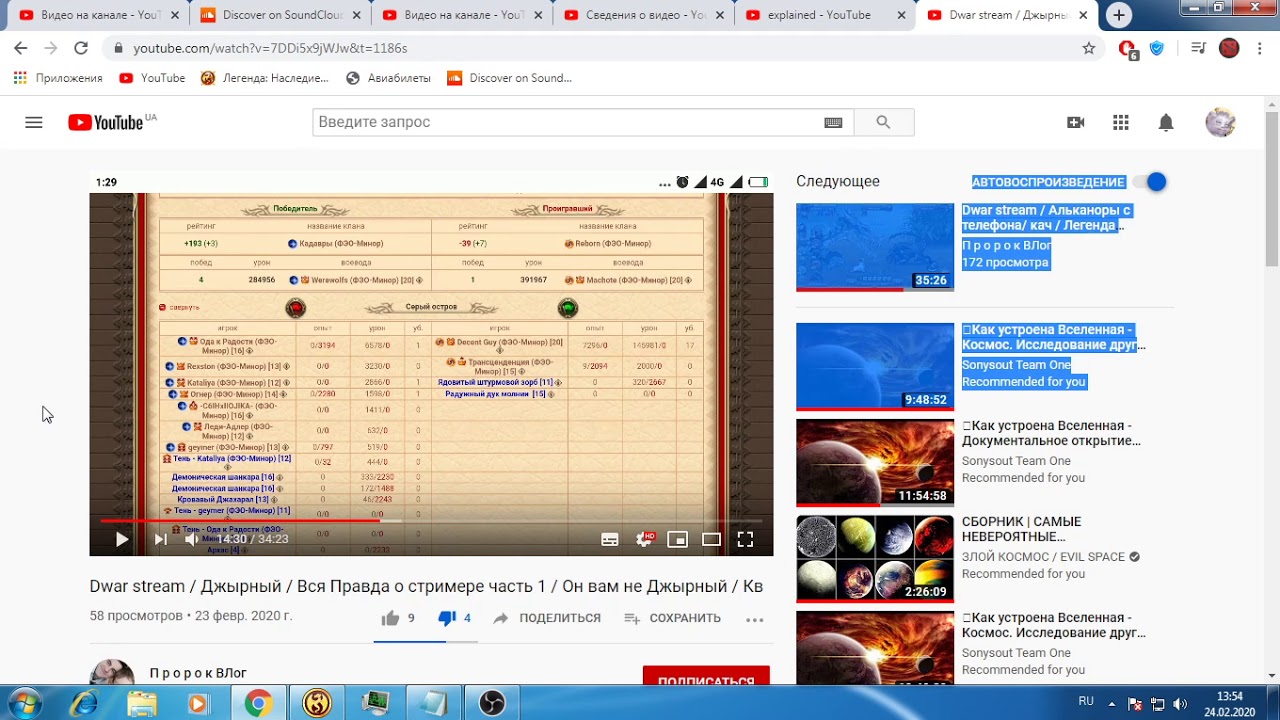Open a new browser tab

pos(1119,15)
